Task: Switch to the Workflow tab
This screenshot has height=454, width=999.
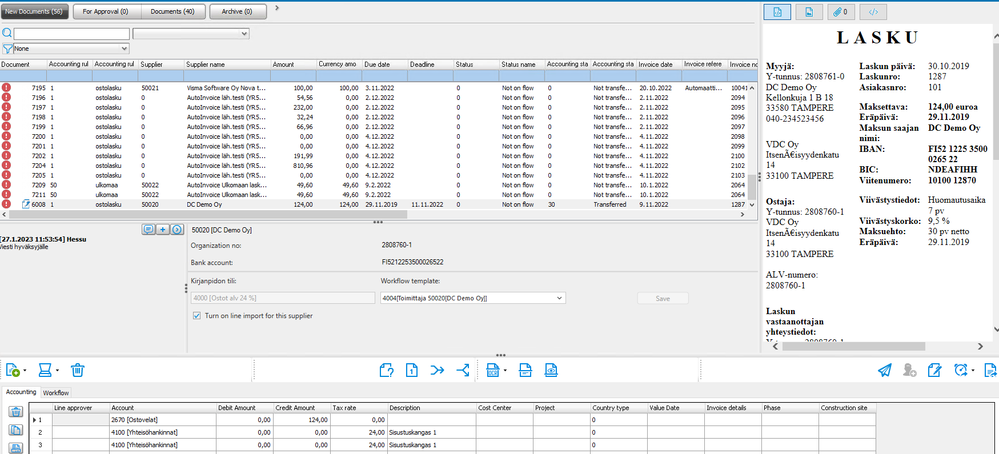Action: point(56,393)
